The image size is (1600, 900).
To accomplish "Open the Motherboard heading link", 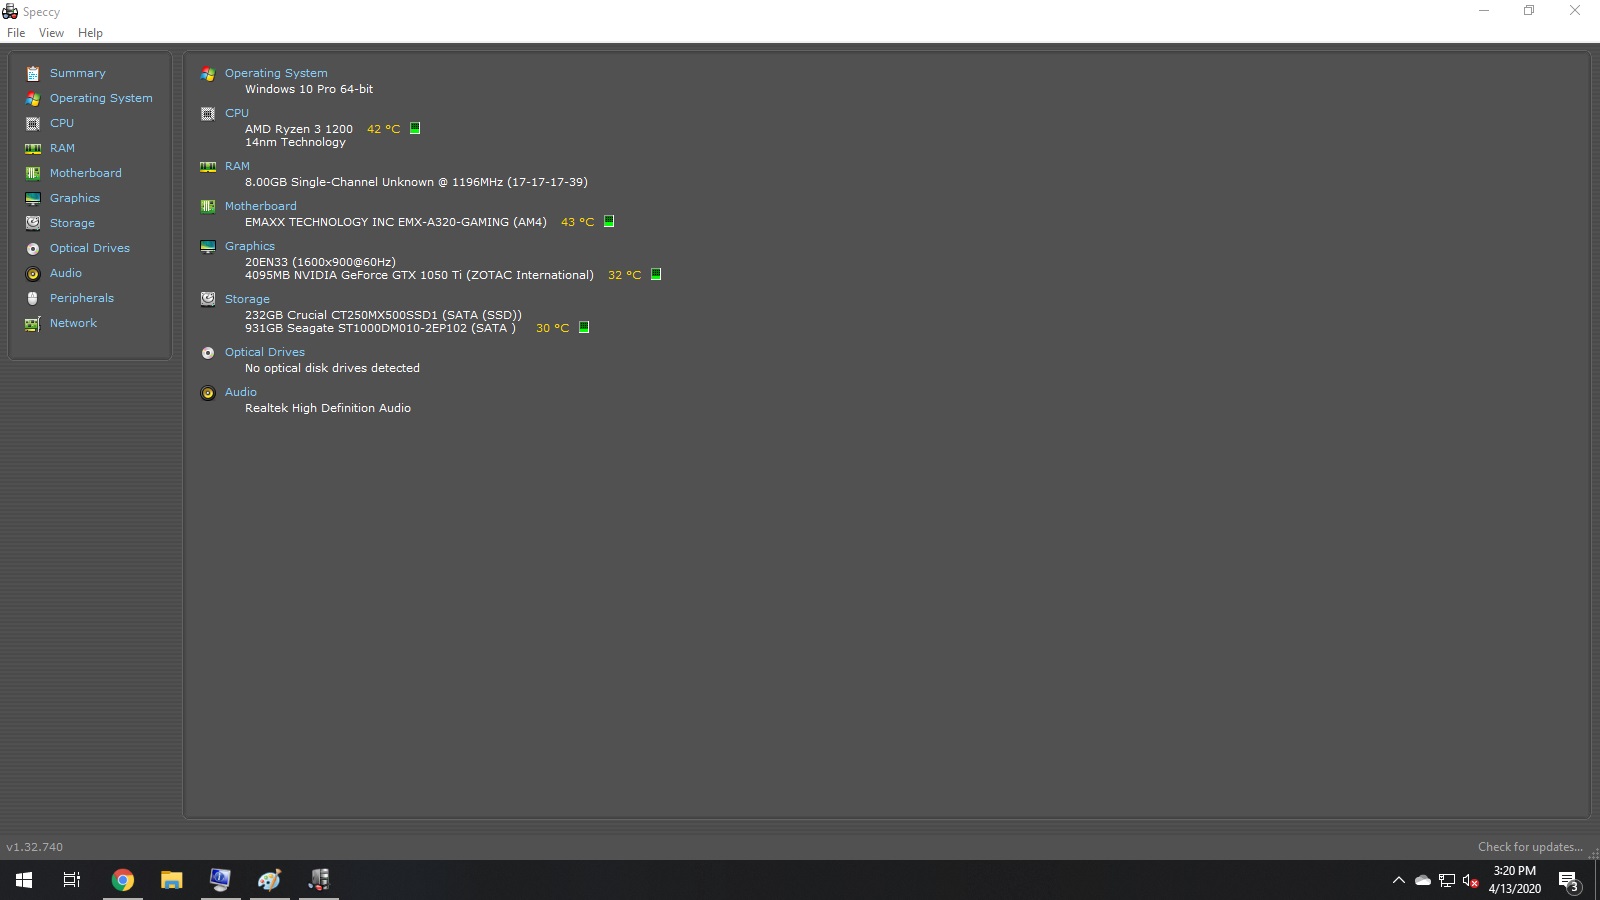I will tap(261, 206).
